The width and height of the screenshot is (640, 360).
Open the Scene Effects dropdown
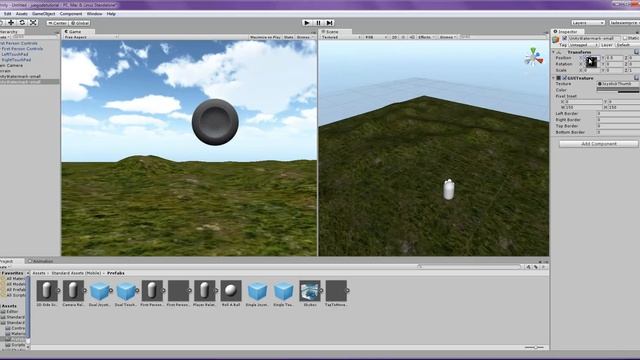pos(426,37)
